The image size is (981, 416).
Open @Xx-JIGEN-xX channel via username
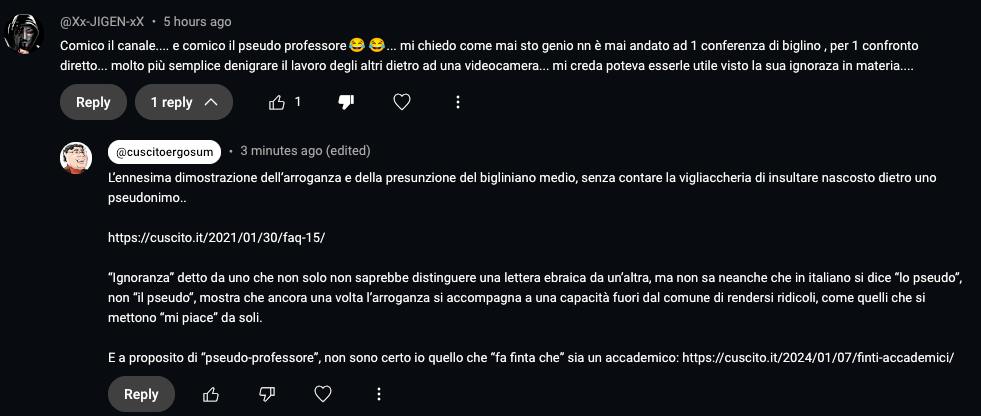[x=102, y=21]
